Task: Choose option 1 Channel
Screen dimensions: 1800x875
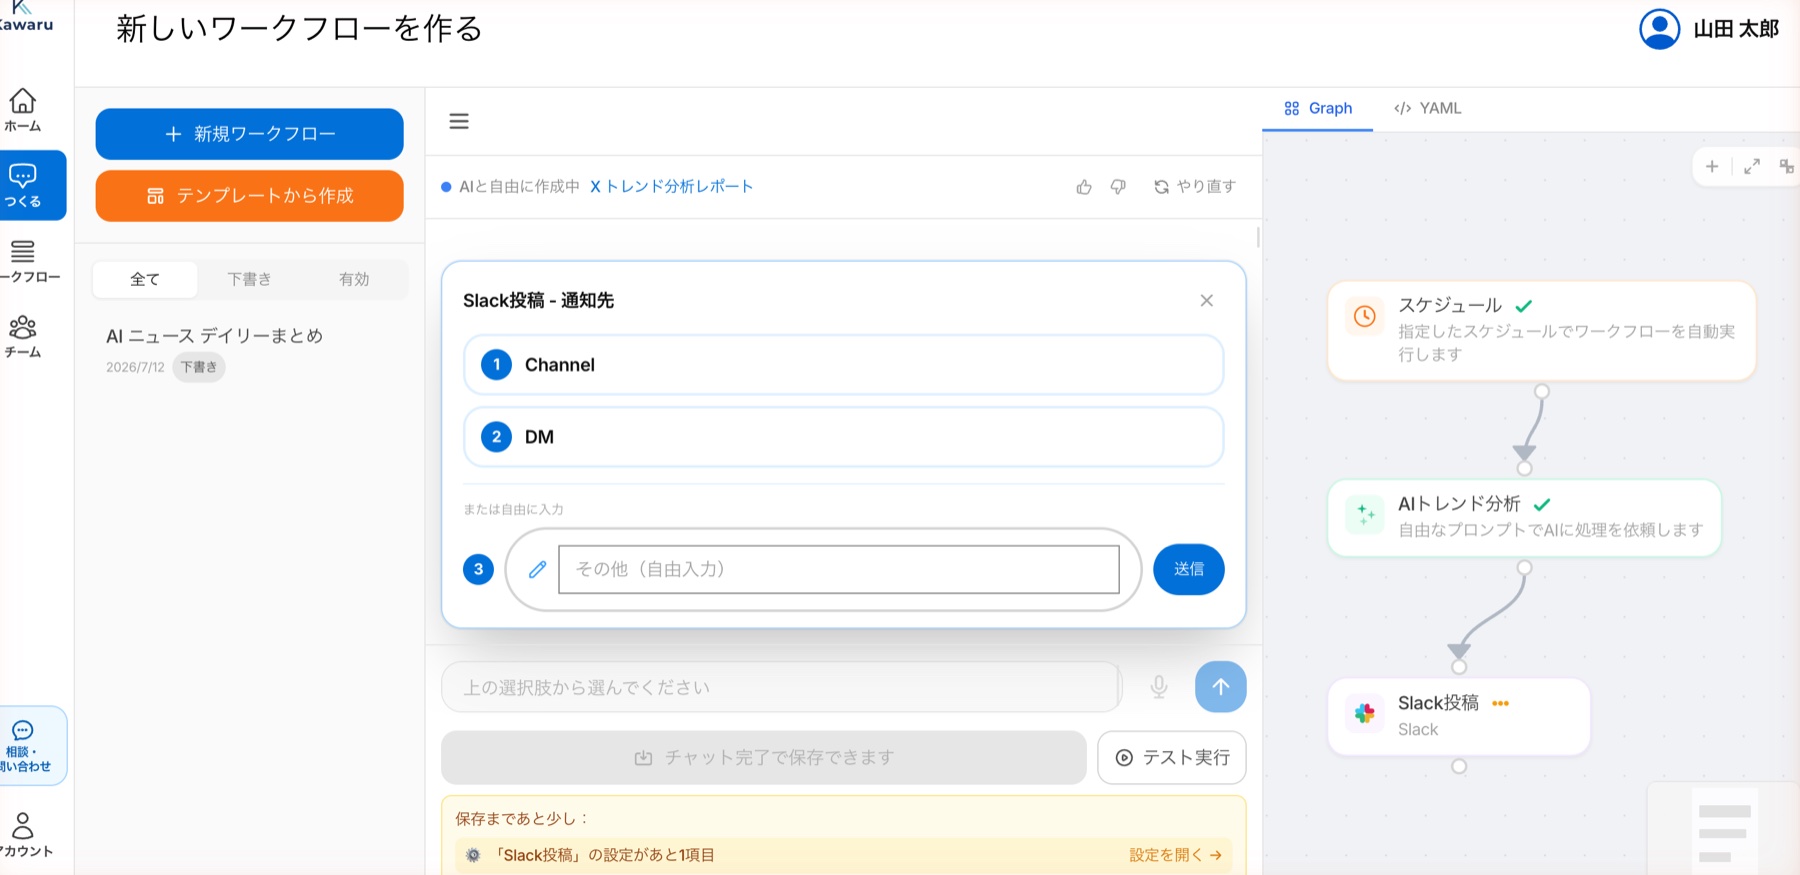Action: click(x=843, y=365)
